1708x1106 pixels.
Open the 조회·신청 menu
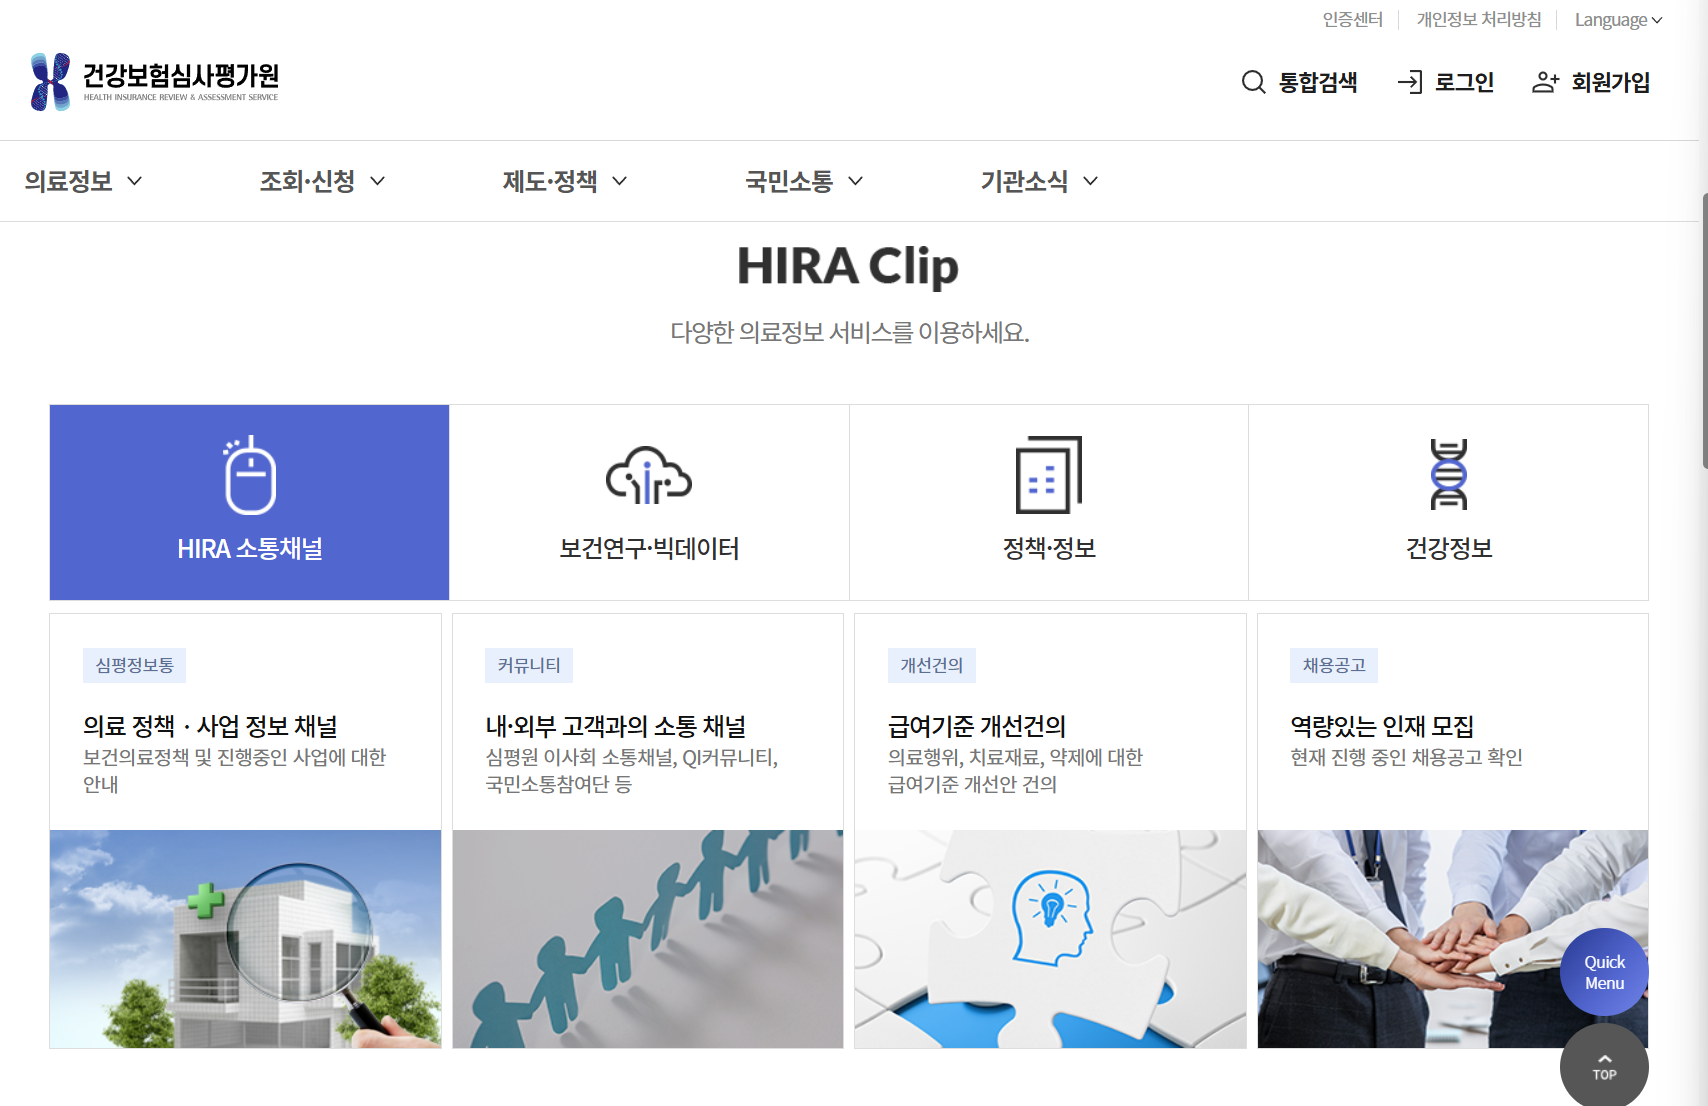[307, 181]
